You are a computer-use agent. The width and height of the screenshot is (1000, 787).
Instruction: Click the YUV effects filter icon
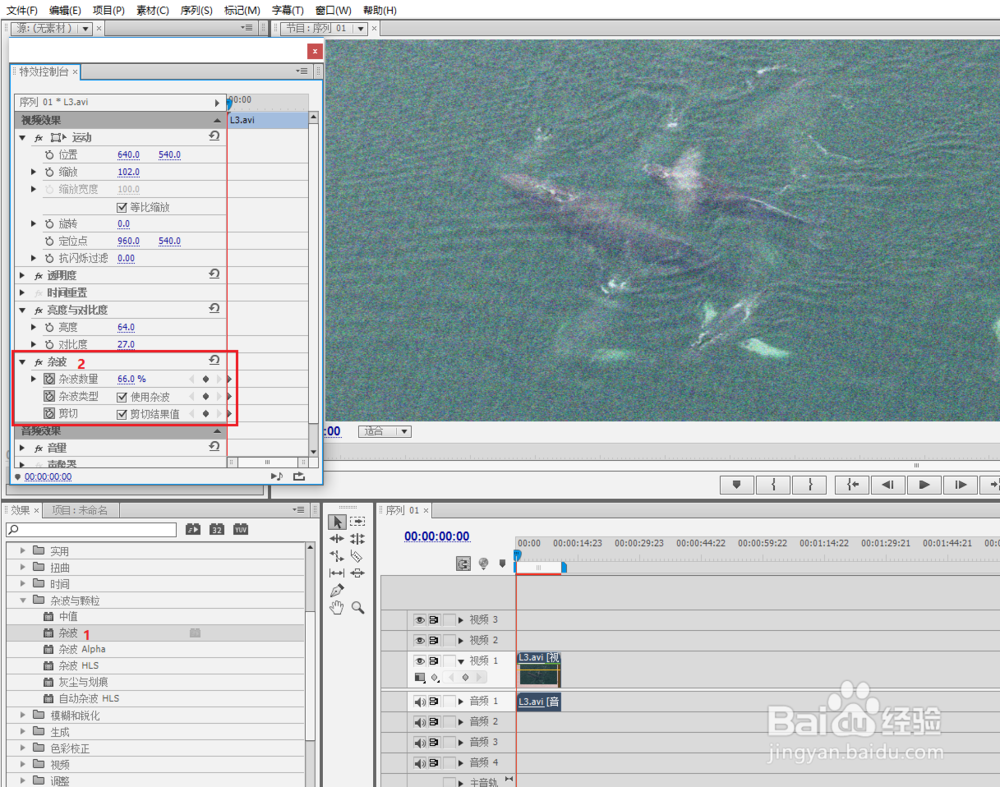pos(240,529)
